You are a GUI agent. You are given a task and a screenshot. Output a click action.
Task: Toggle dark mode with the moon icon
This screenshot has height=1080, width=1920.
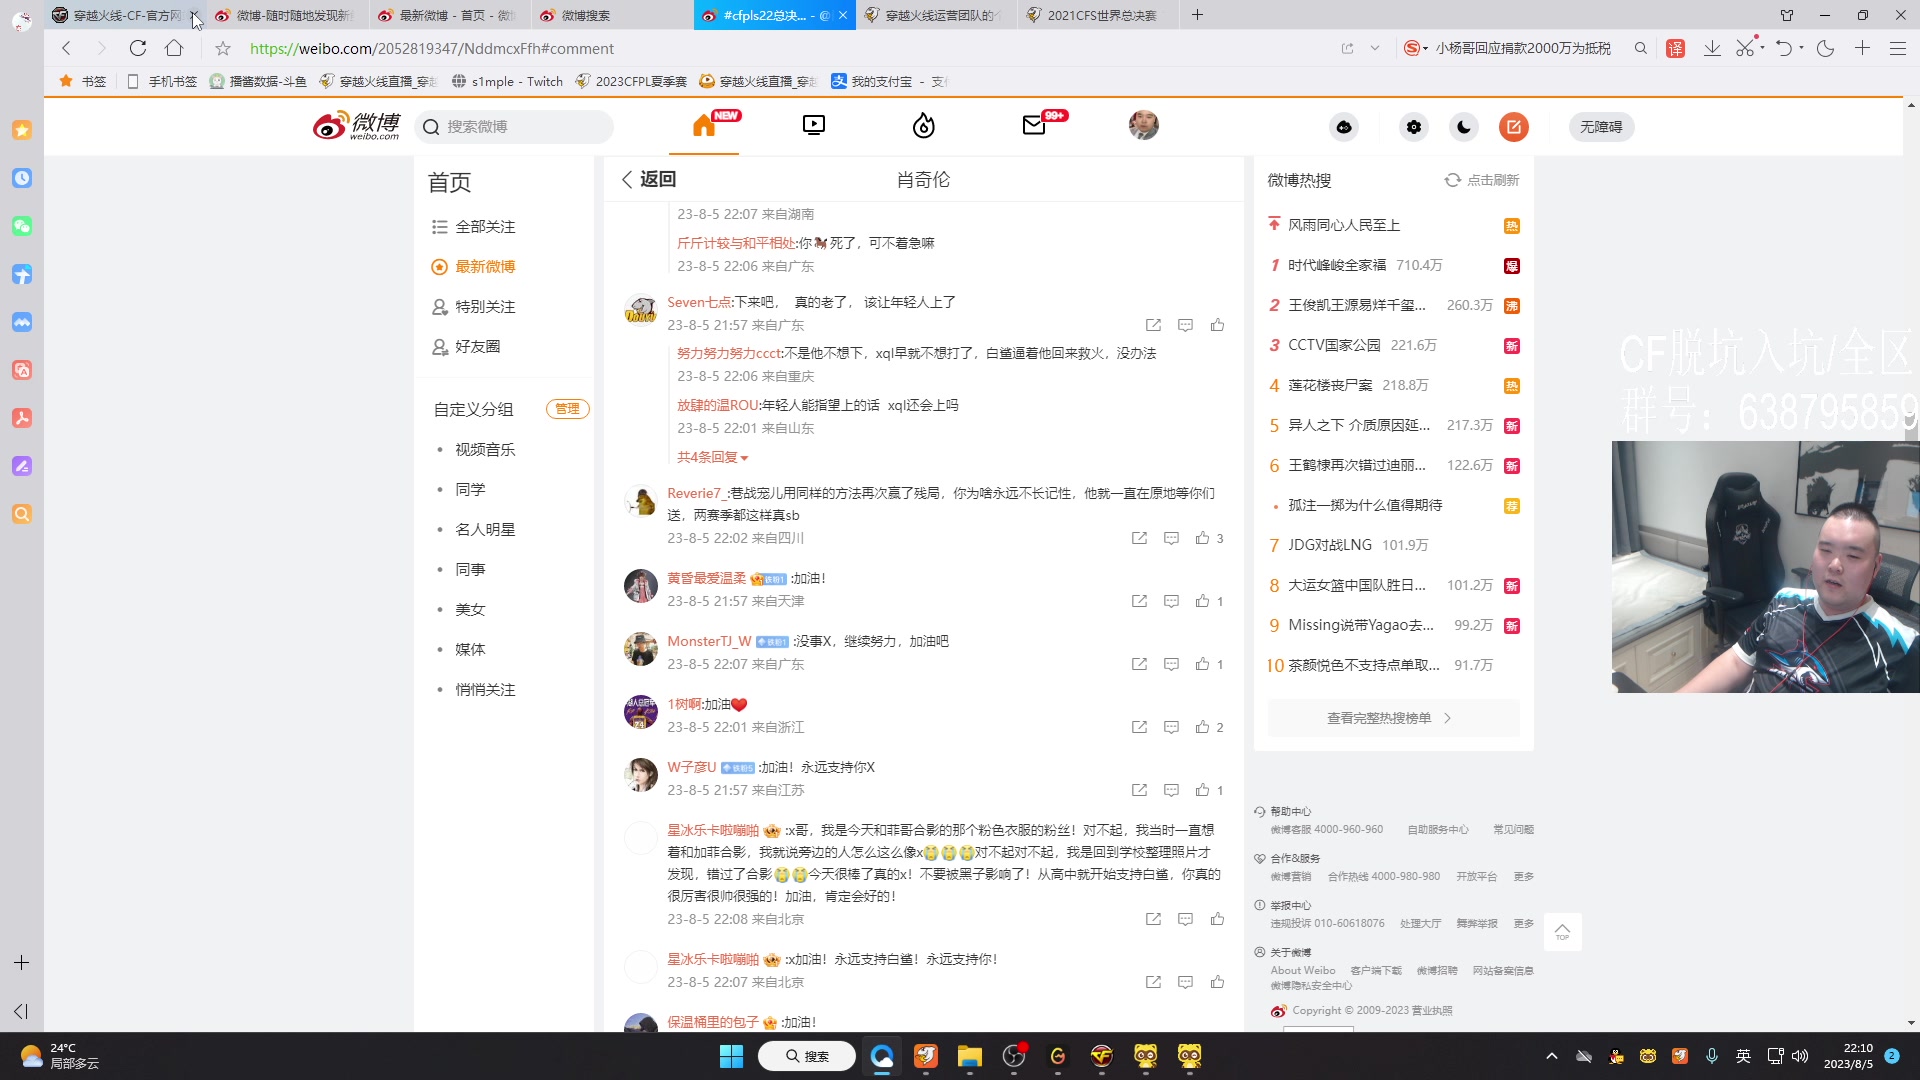1463,127
